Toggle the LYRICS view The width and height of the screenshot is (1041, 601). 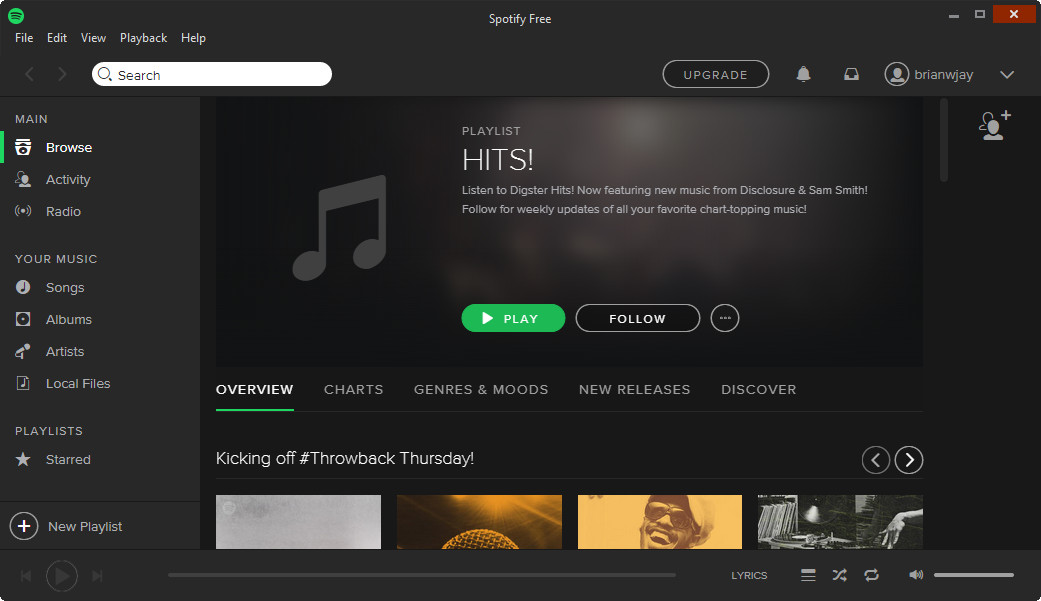749,576
